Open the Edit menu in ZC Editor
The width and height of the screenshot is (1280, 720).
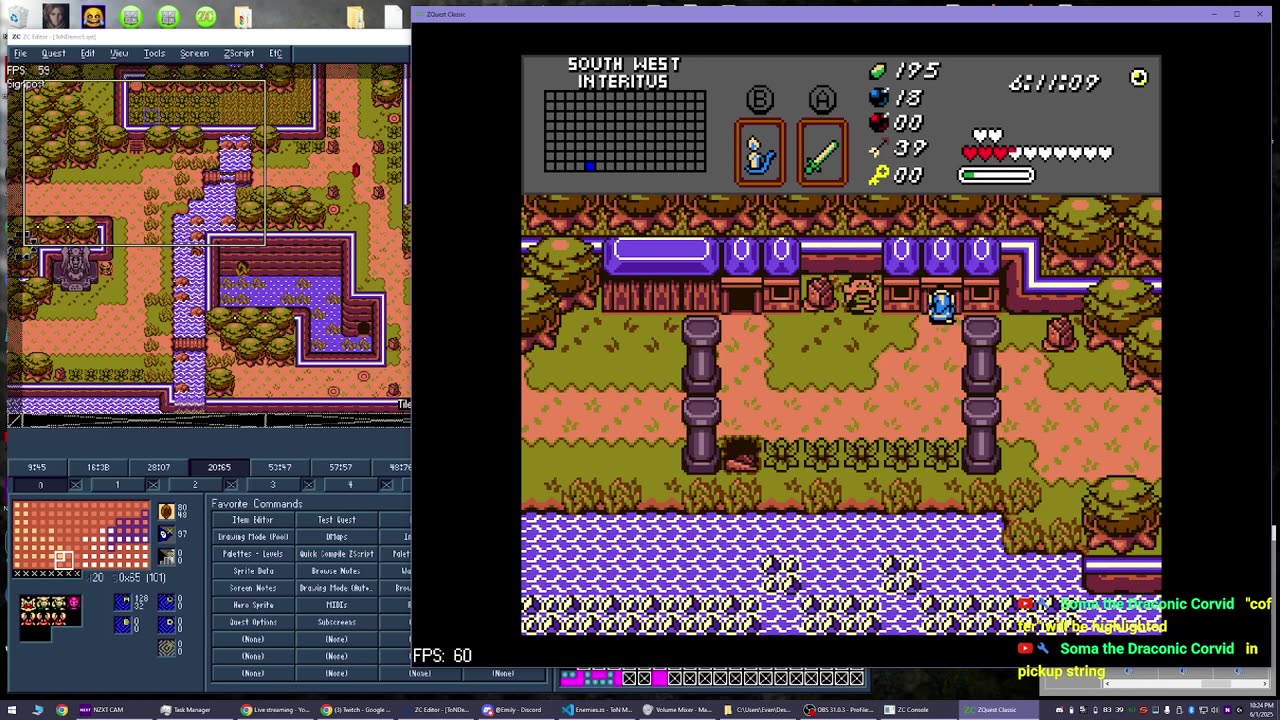click(88, 53)
